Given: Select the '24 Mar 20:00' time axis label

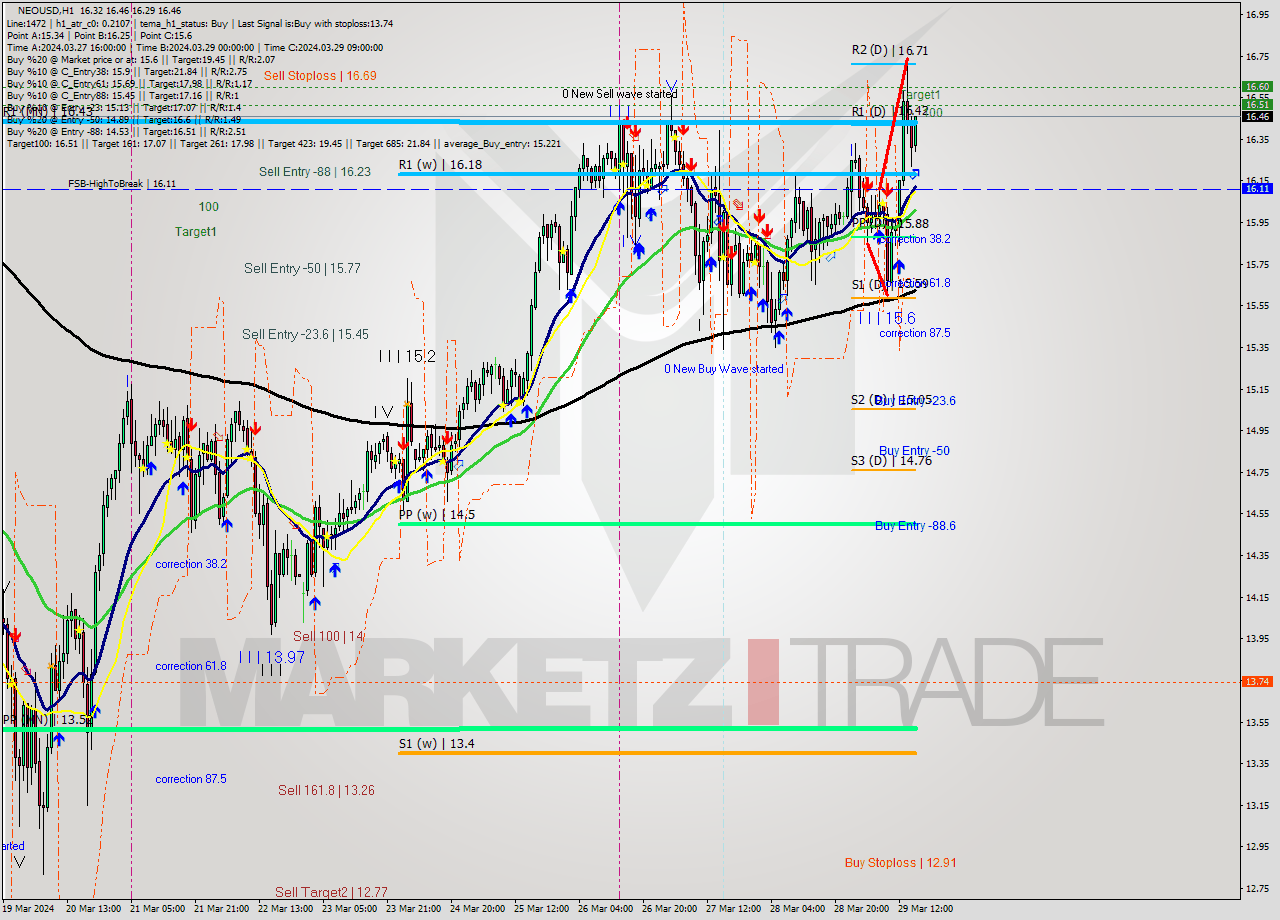Looking at the screenshot, I should [478, 909].
